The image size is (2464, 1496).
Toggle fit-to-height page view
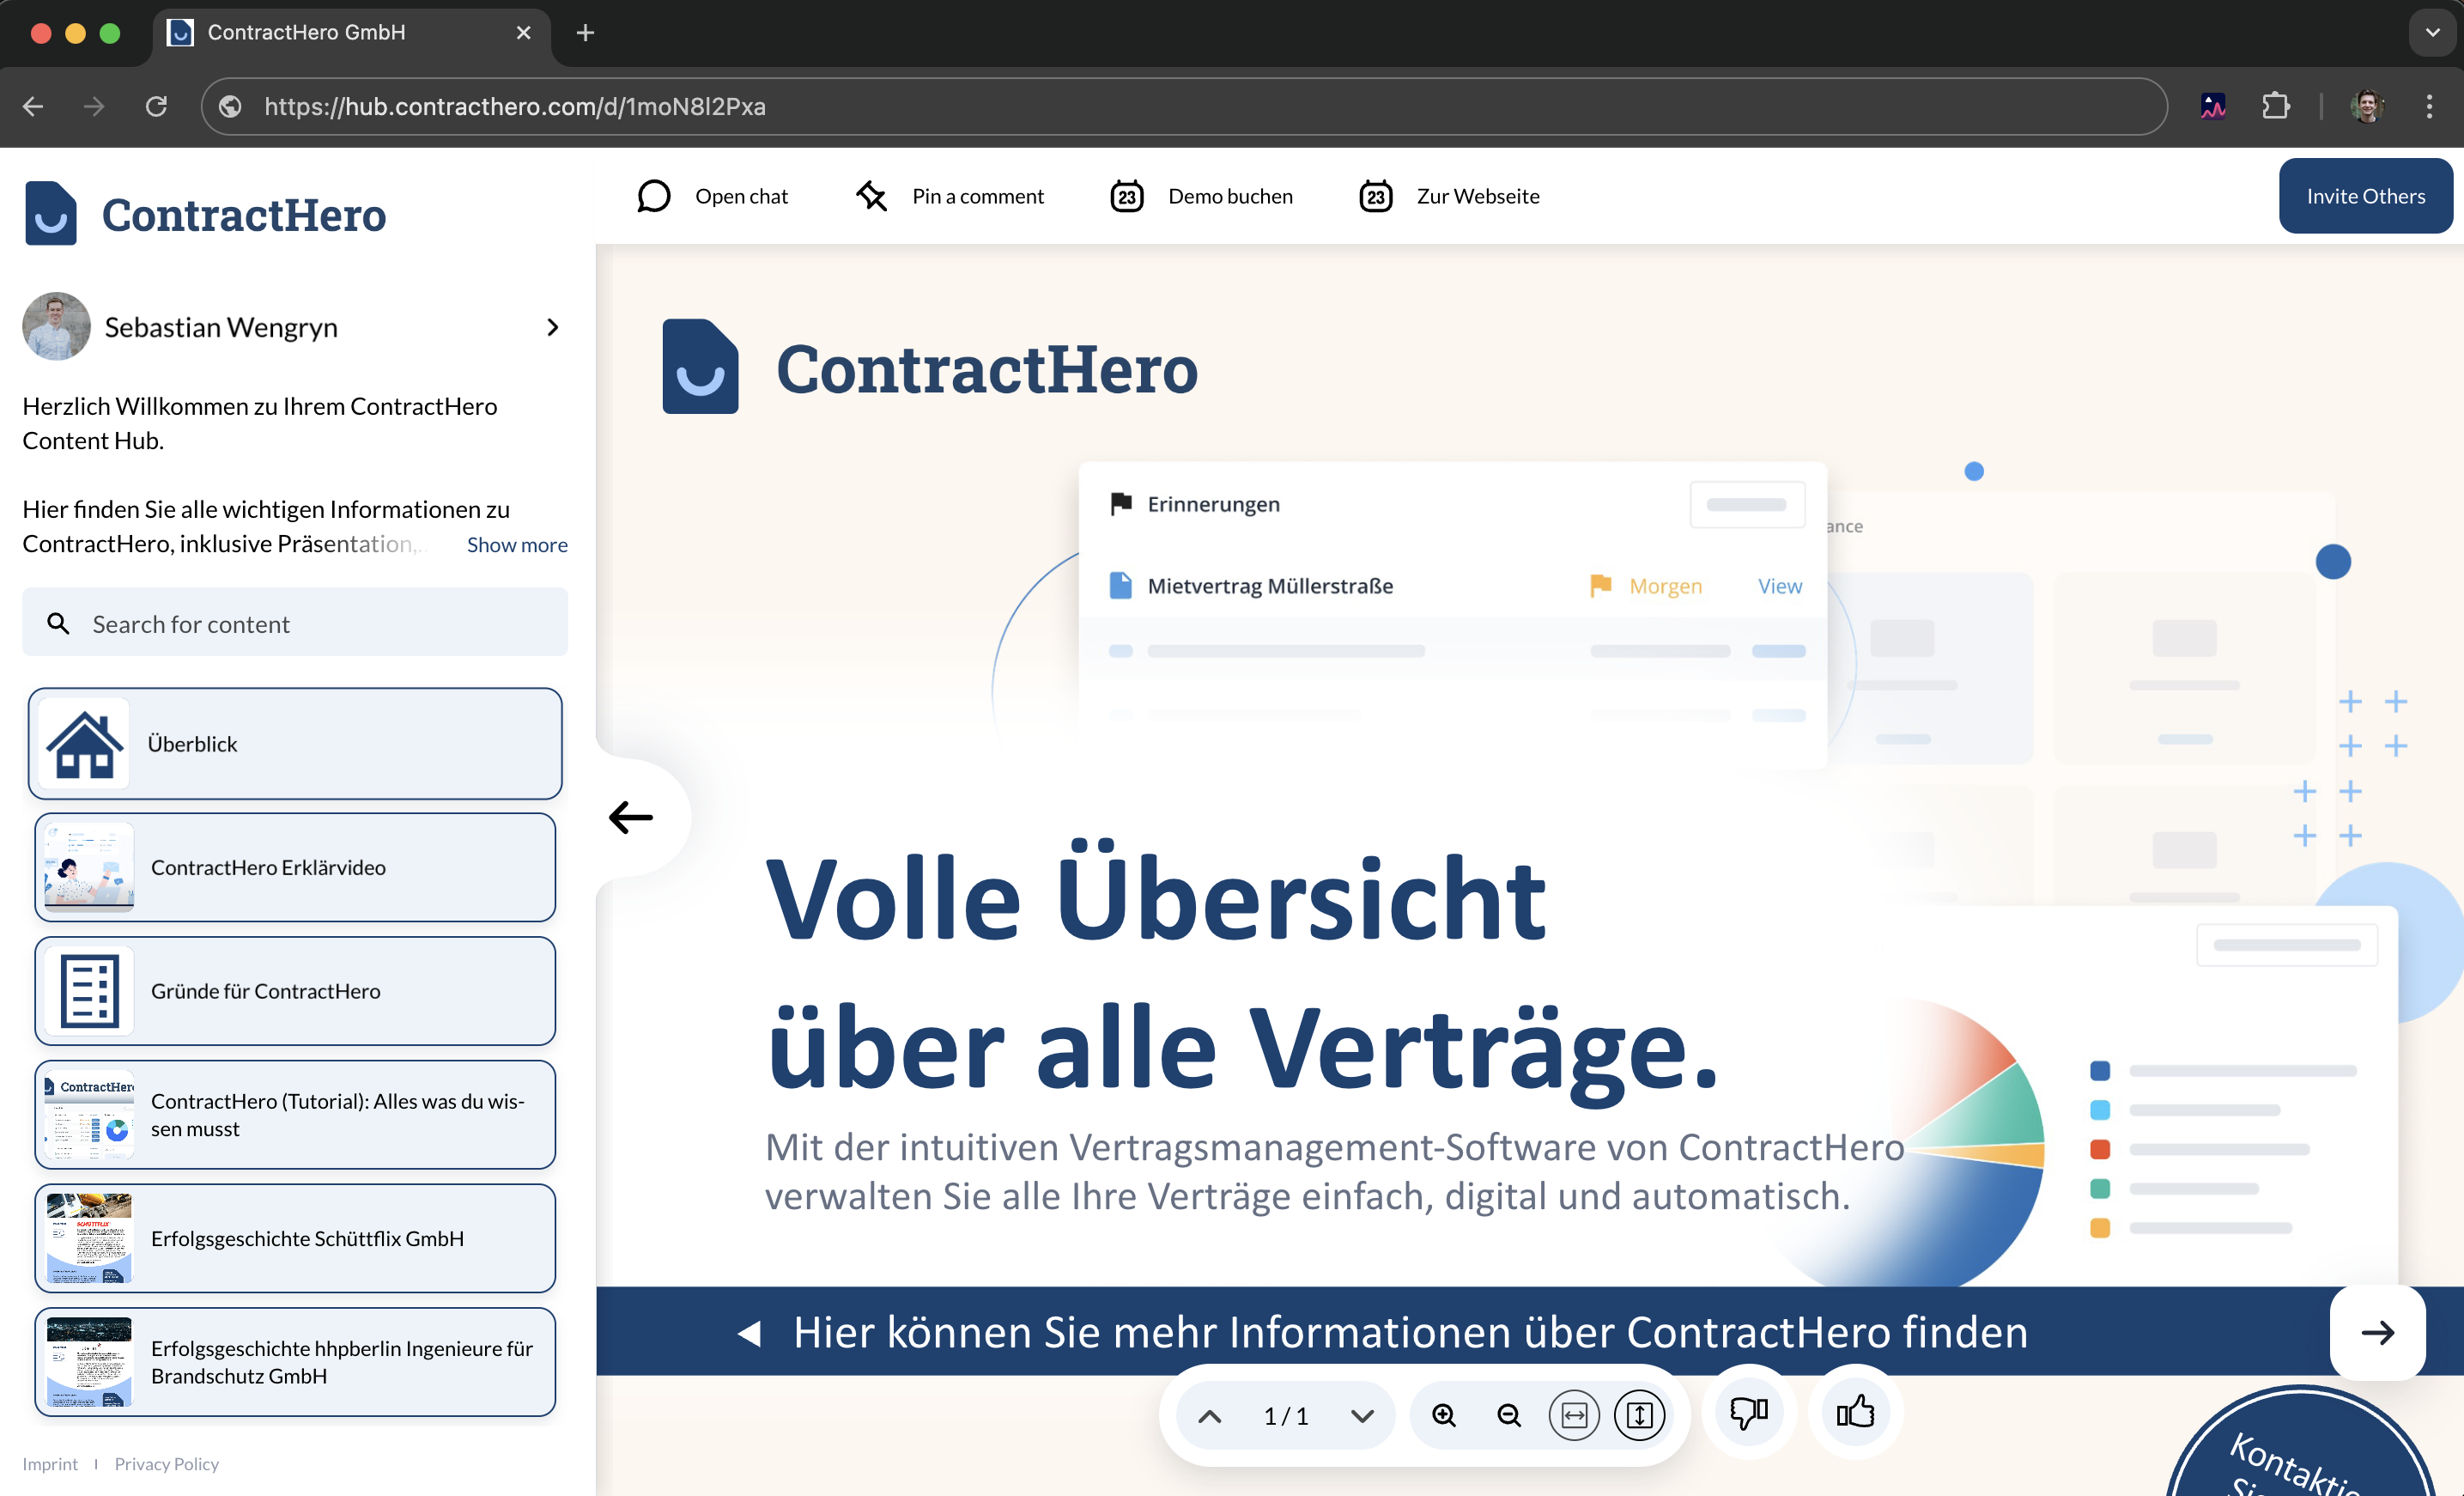(1639, 1415)
